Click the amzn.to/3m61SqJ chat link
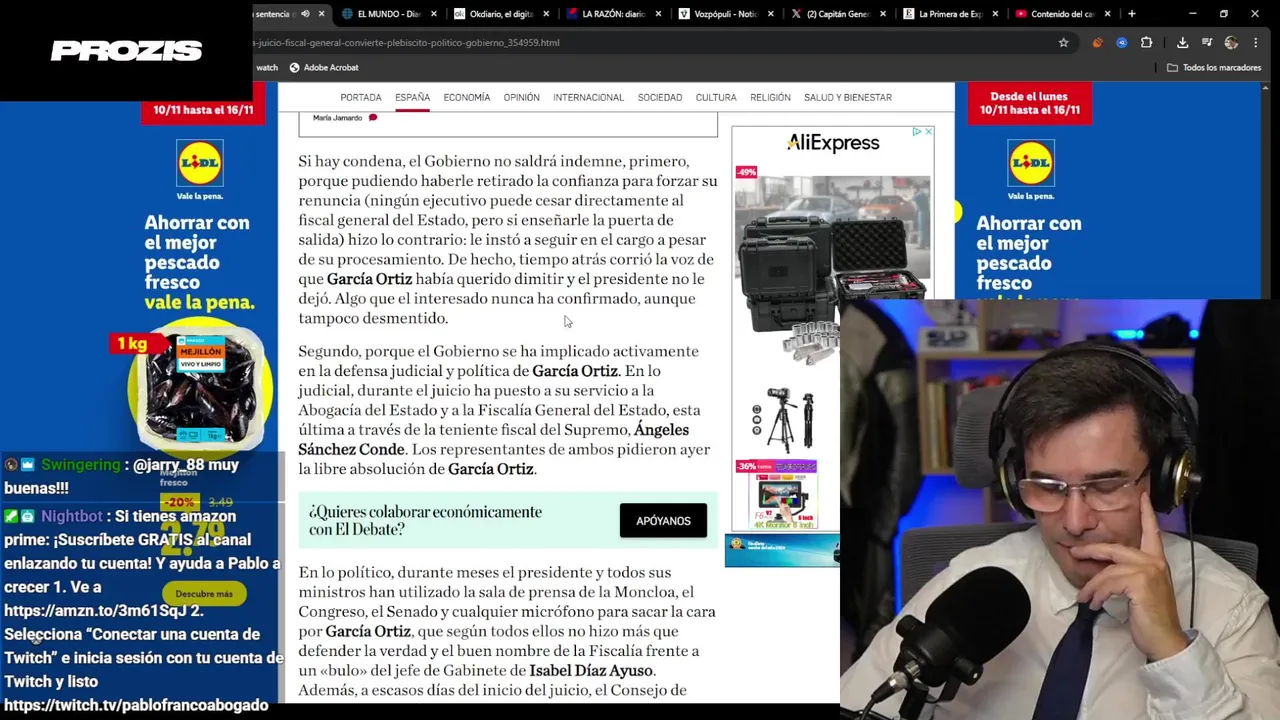 (95, 611)
